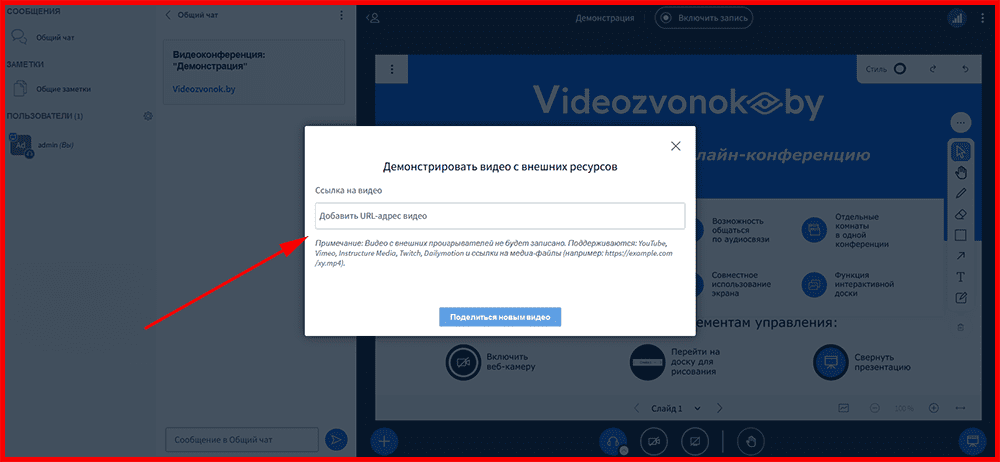Screen dimensions: 1000x462
Task: Click fit to width icon
Action: point(961,408)
